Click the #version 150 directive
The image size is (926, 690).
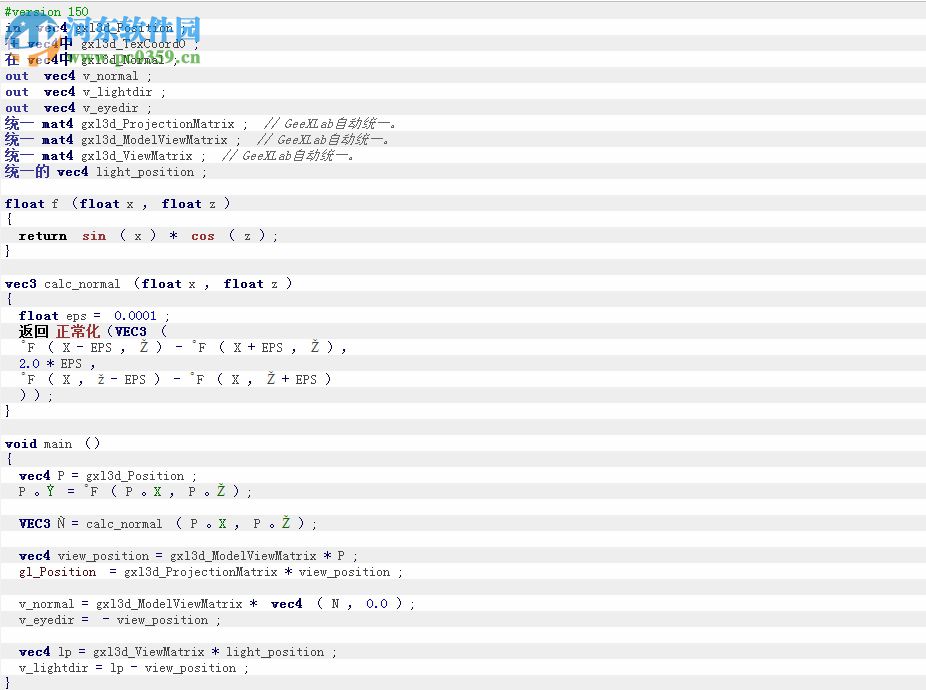[x=44, y=11]
